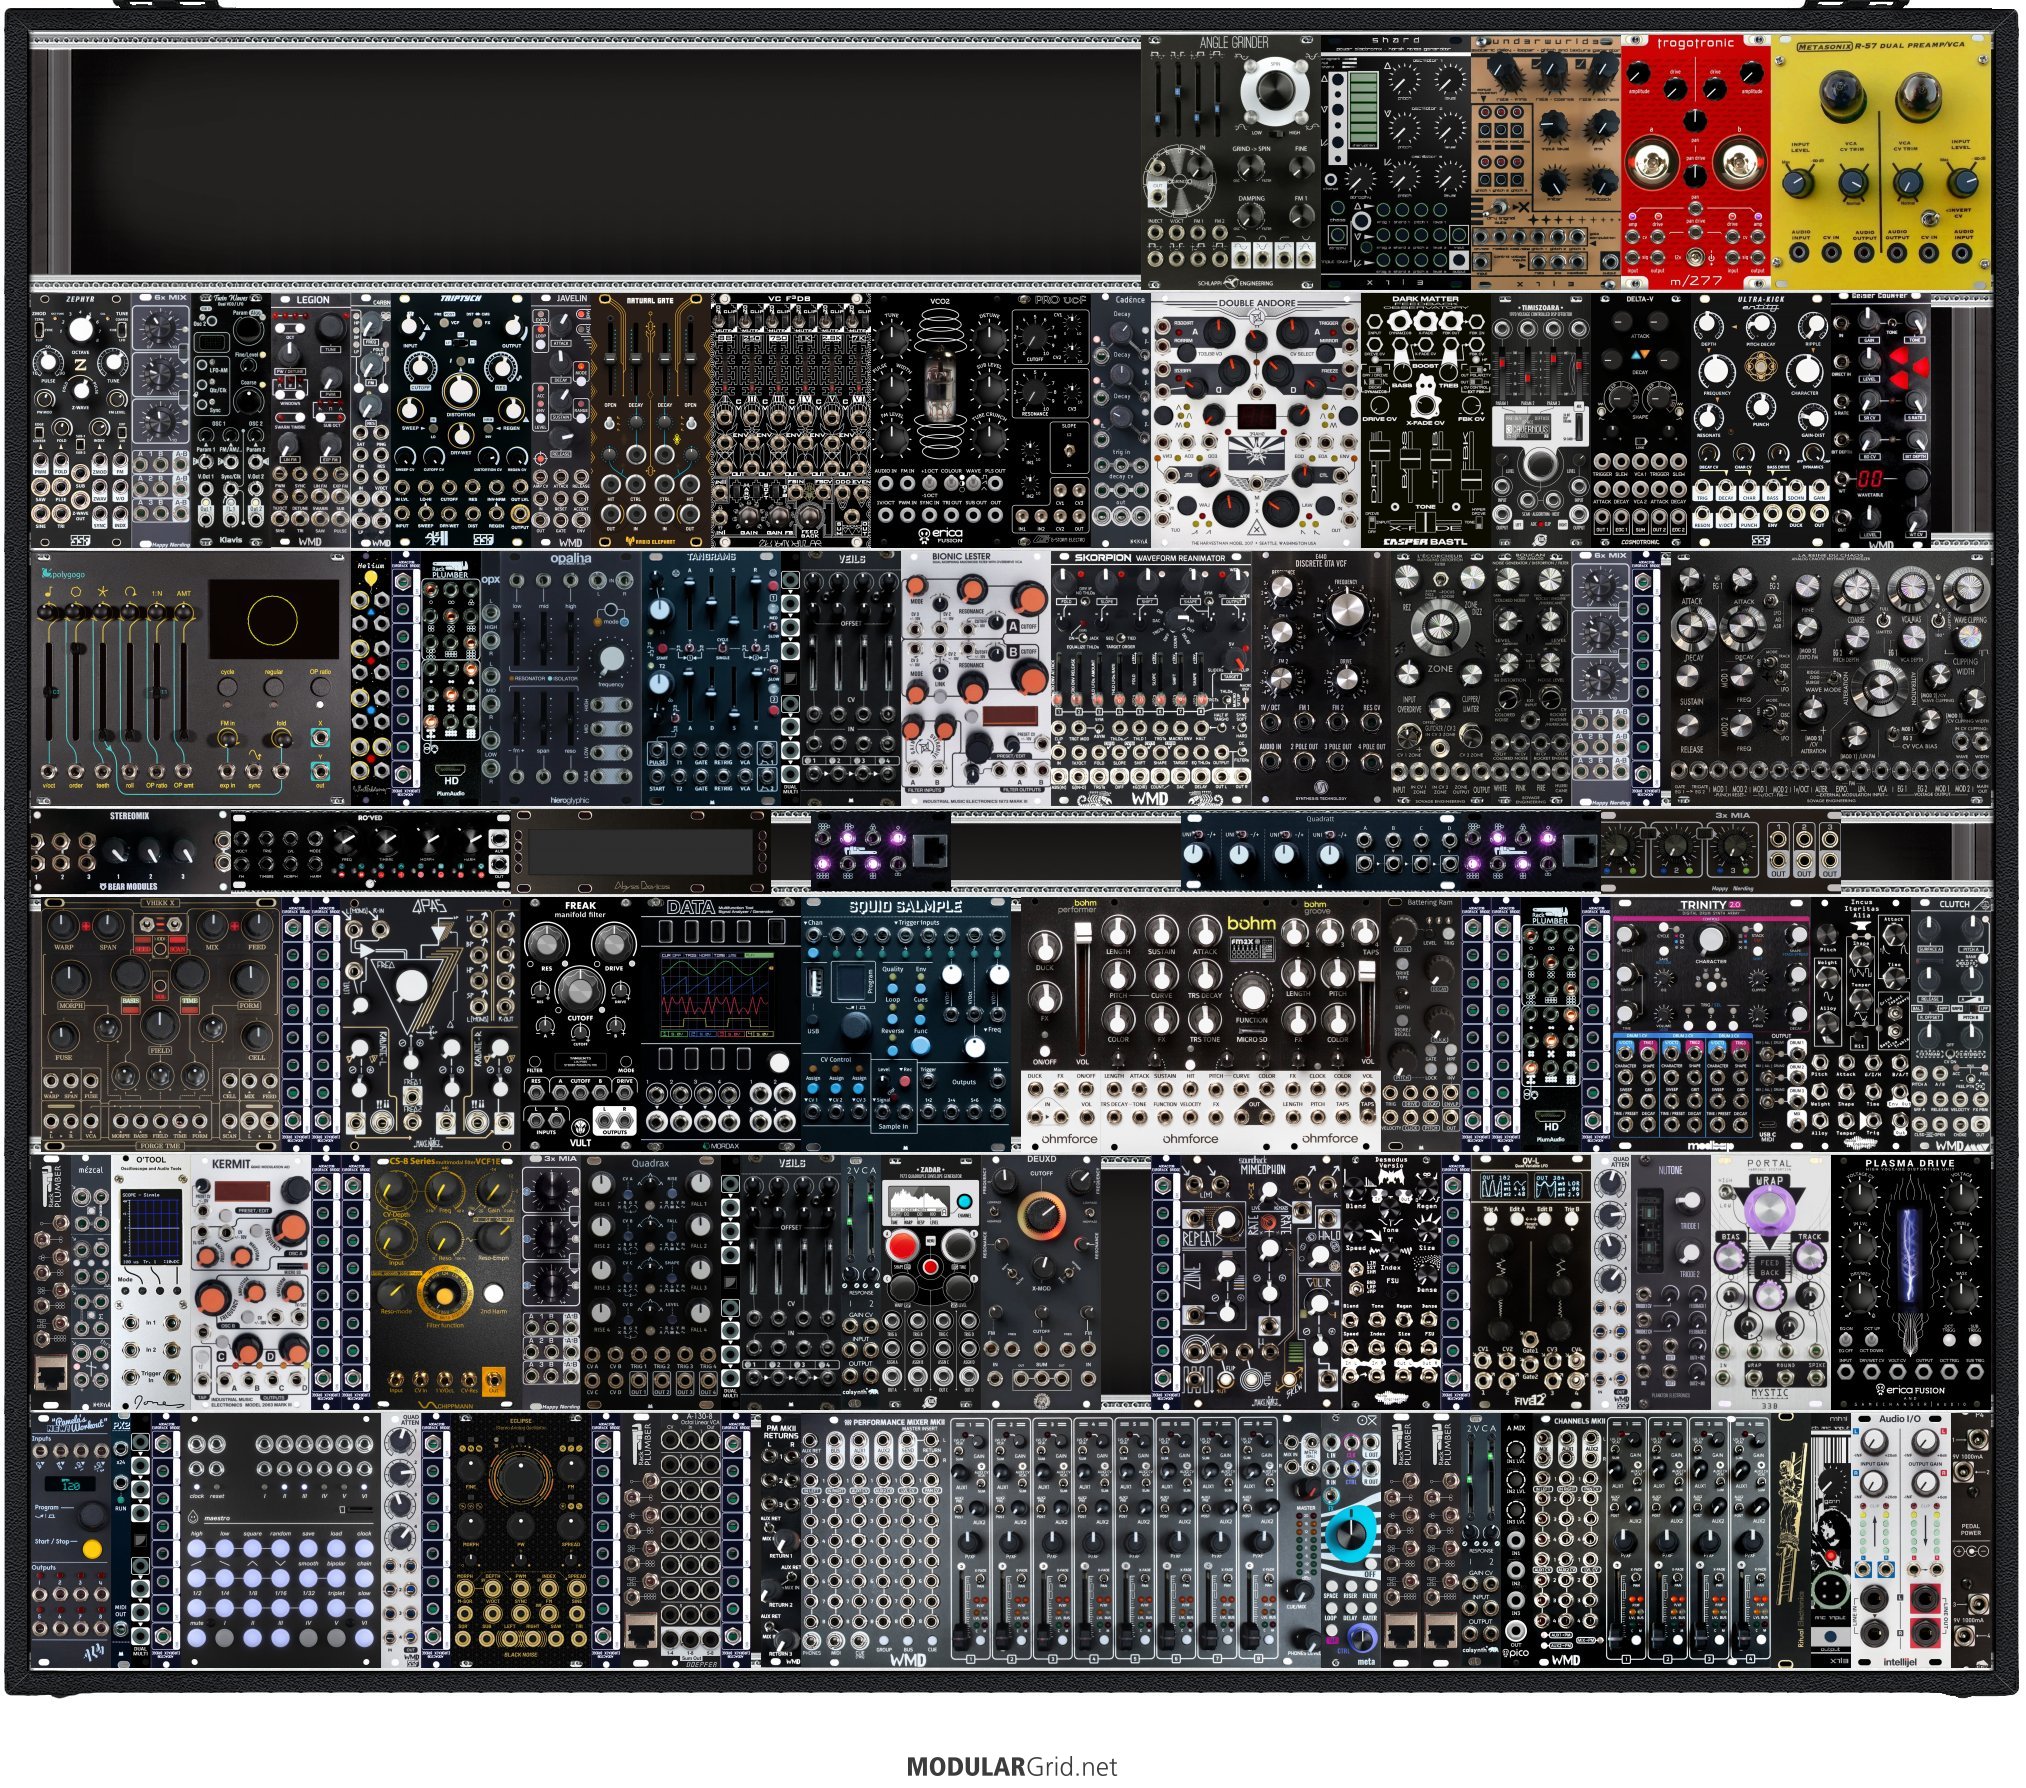The width and height of the screenshot is (2026, 1788).
Task: Open the Underwurlde module
Action: 1546,162
